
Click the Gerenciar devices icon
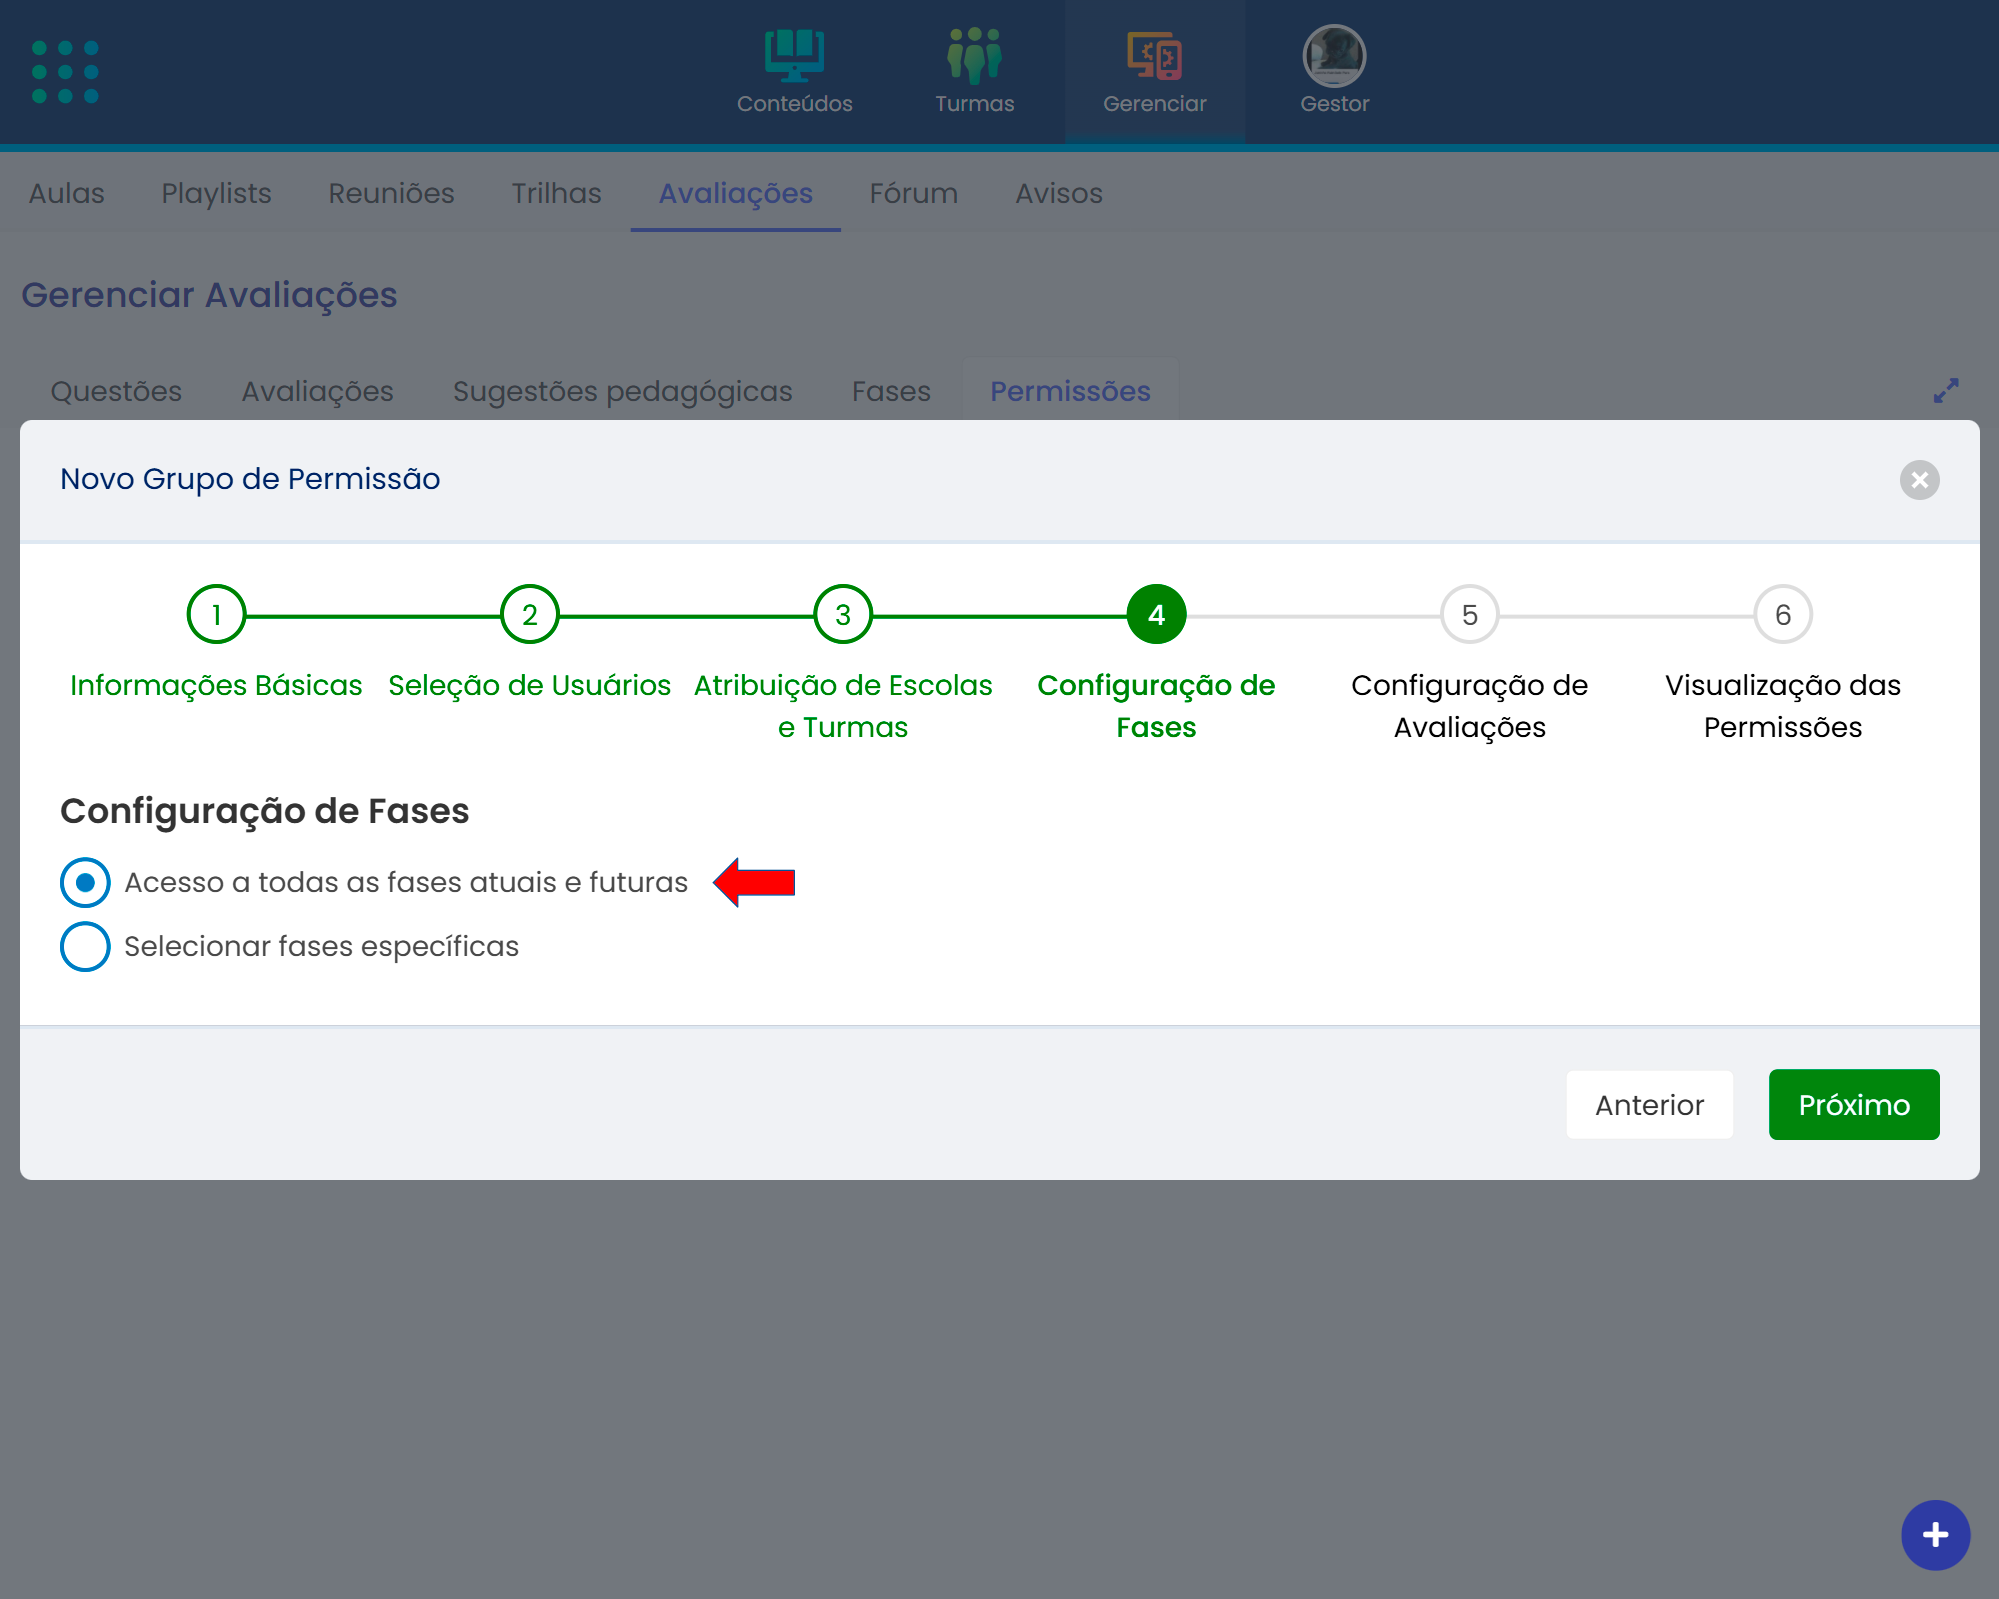click(x=1154, y=56)
